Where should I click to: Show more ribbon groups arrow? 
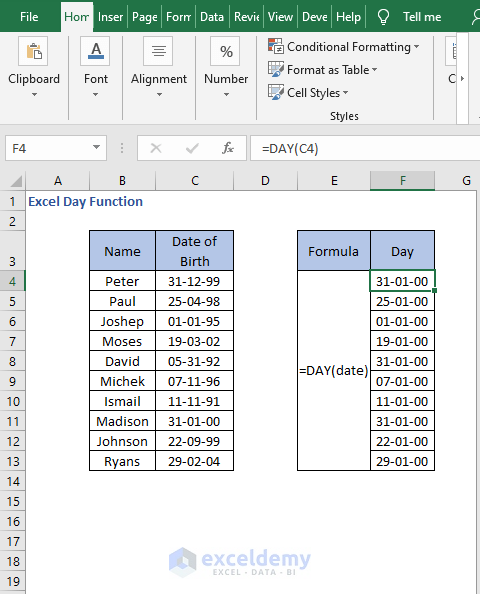coord(462,79)
